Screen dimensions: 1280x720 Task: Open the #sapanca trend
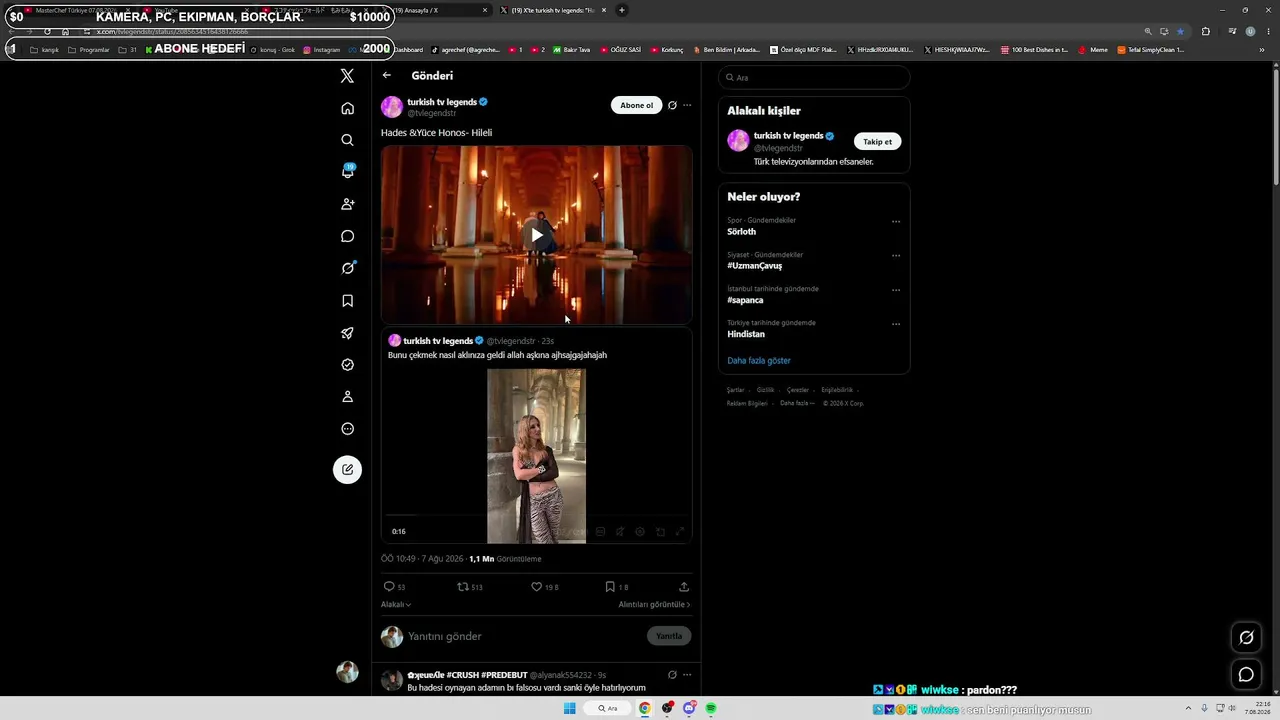coord(745,300)
